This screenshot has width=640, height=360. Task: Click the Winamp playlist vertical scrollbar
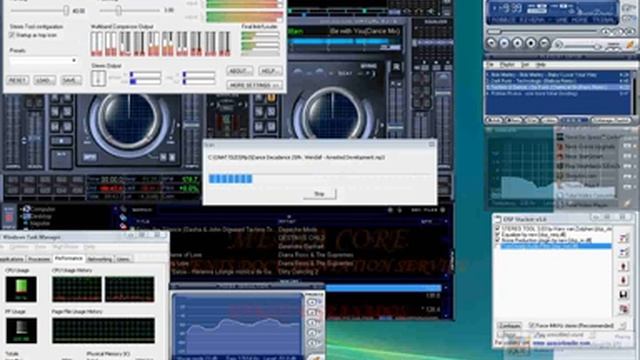click(x=634, y=93)
